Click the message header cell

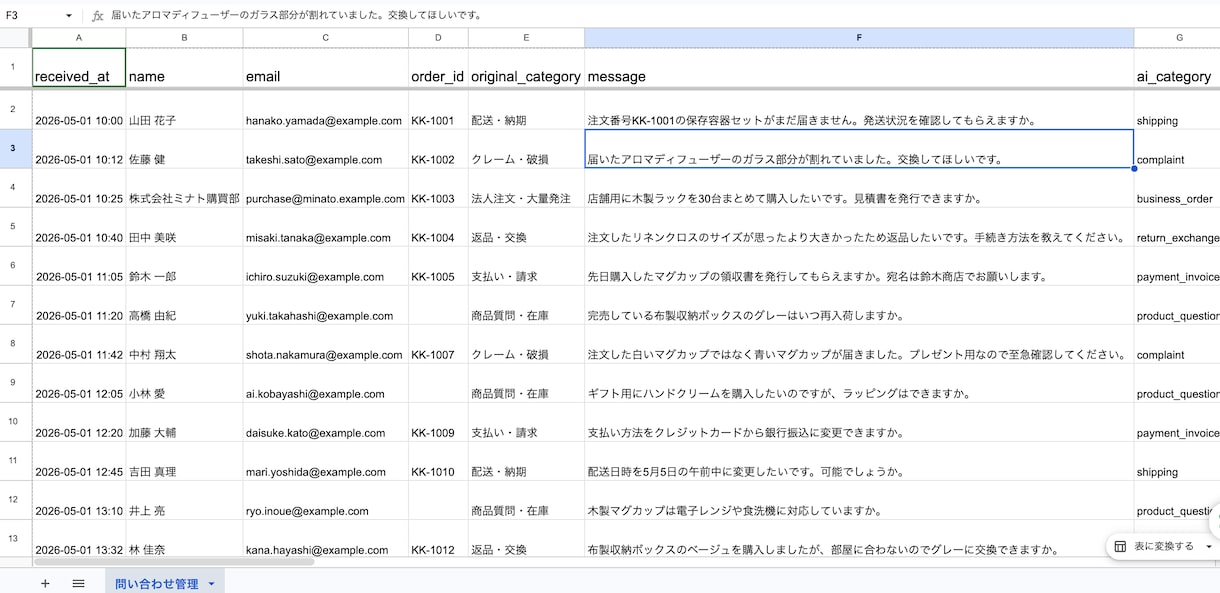click(859, 68)
